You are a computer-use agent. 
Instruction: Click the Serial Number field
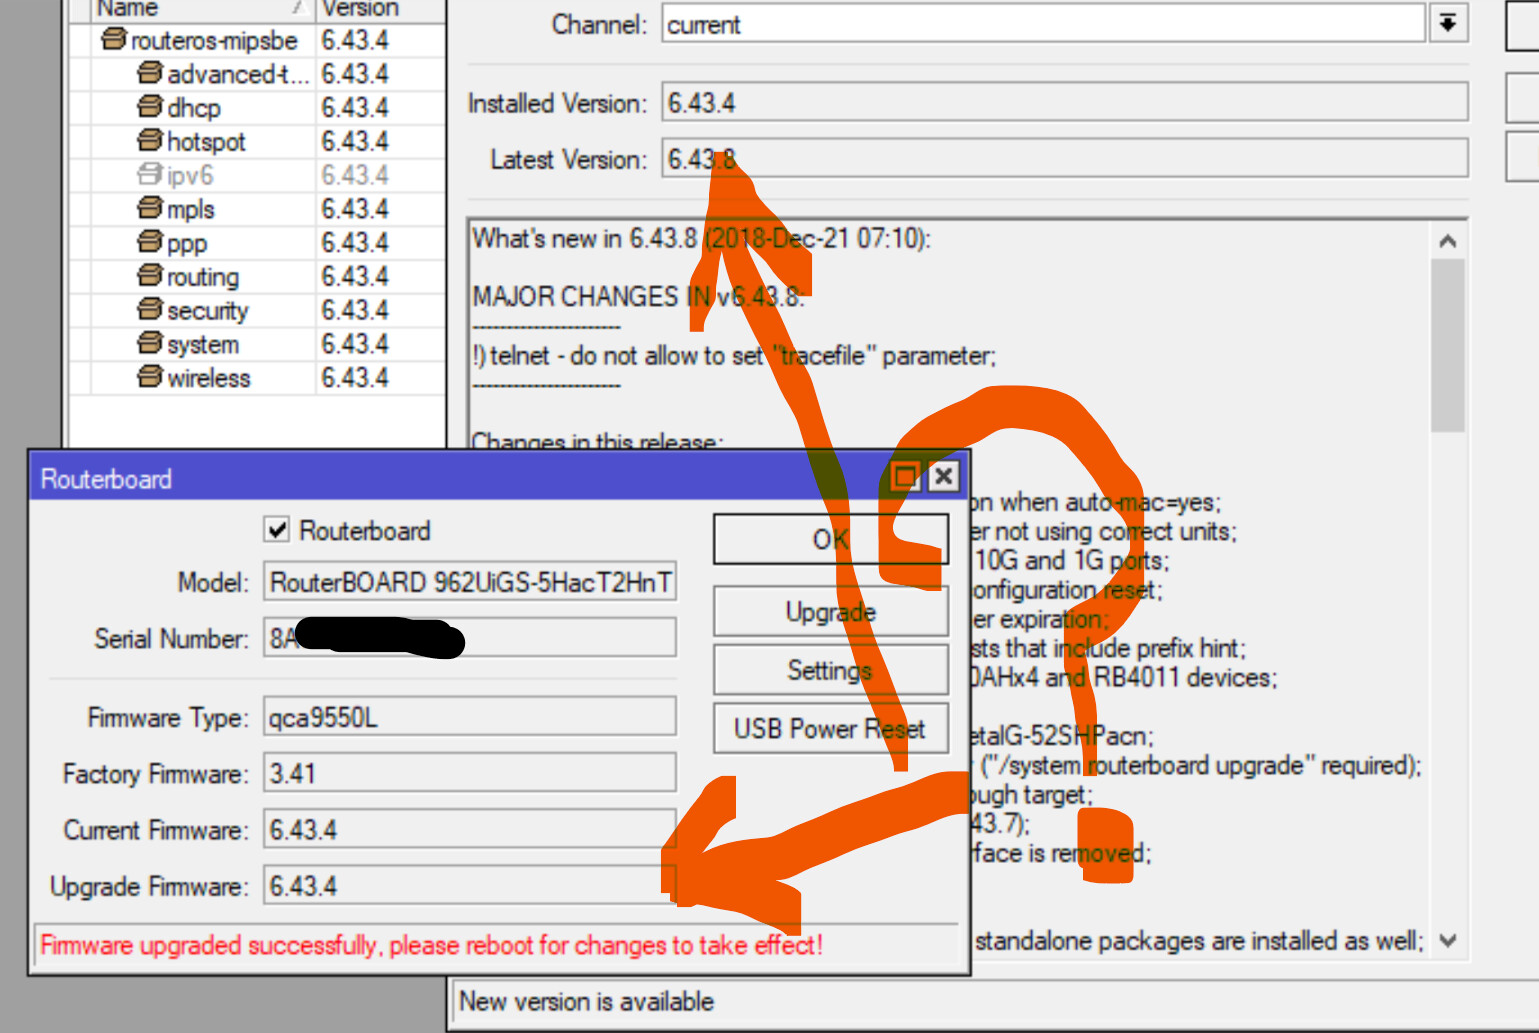[x=470, y=638]
